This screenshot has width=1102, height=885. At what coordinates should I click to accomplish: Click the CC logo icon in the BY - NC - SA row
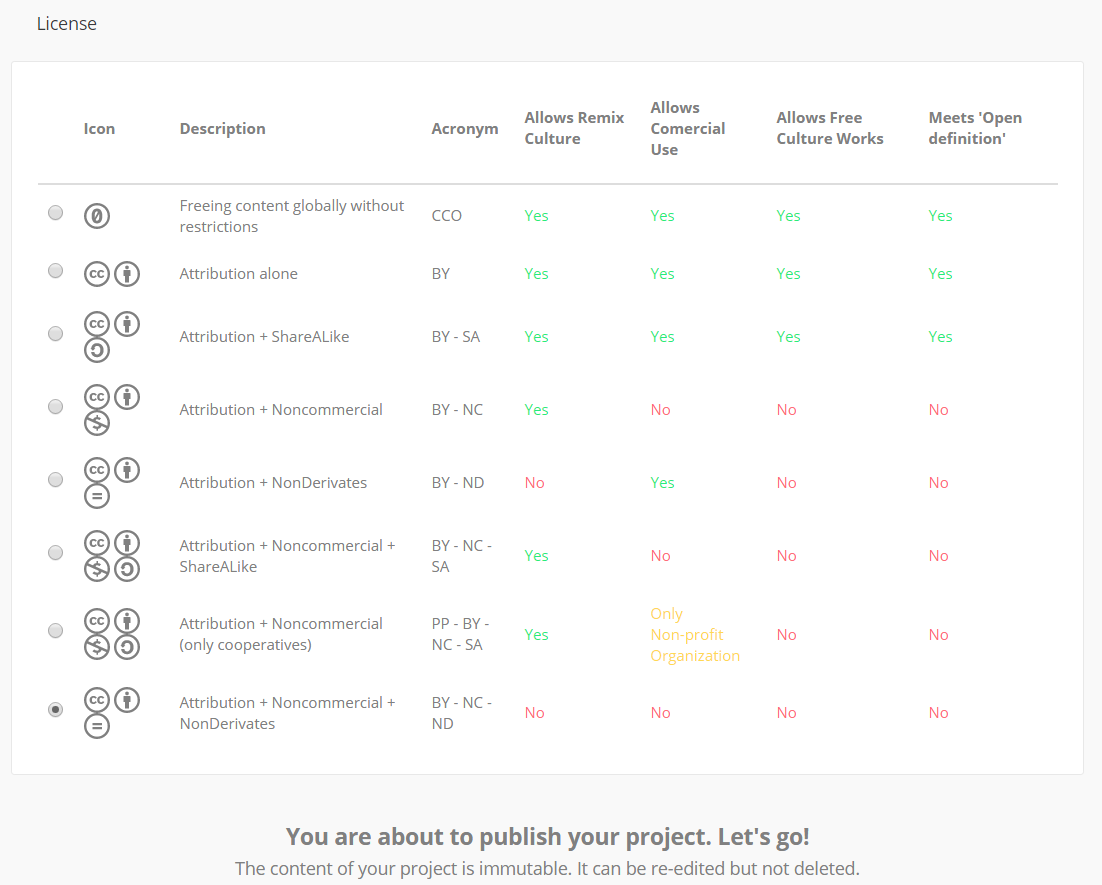97,543
